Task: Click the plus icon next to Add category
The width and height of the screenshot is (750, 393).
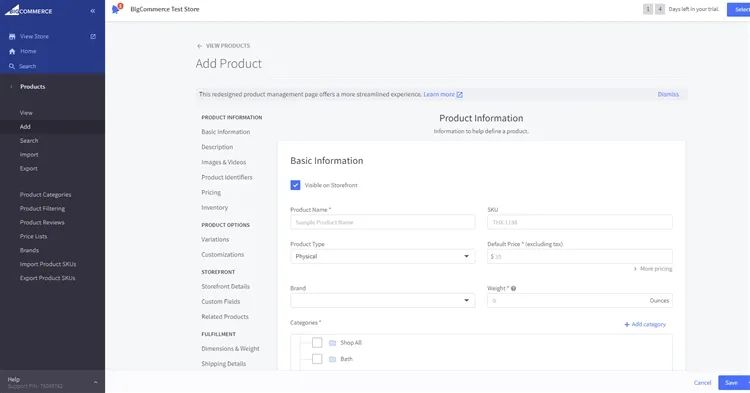Action: [627, 325]
